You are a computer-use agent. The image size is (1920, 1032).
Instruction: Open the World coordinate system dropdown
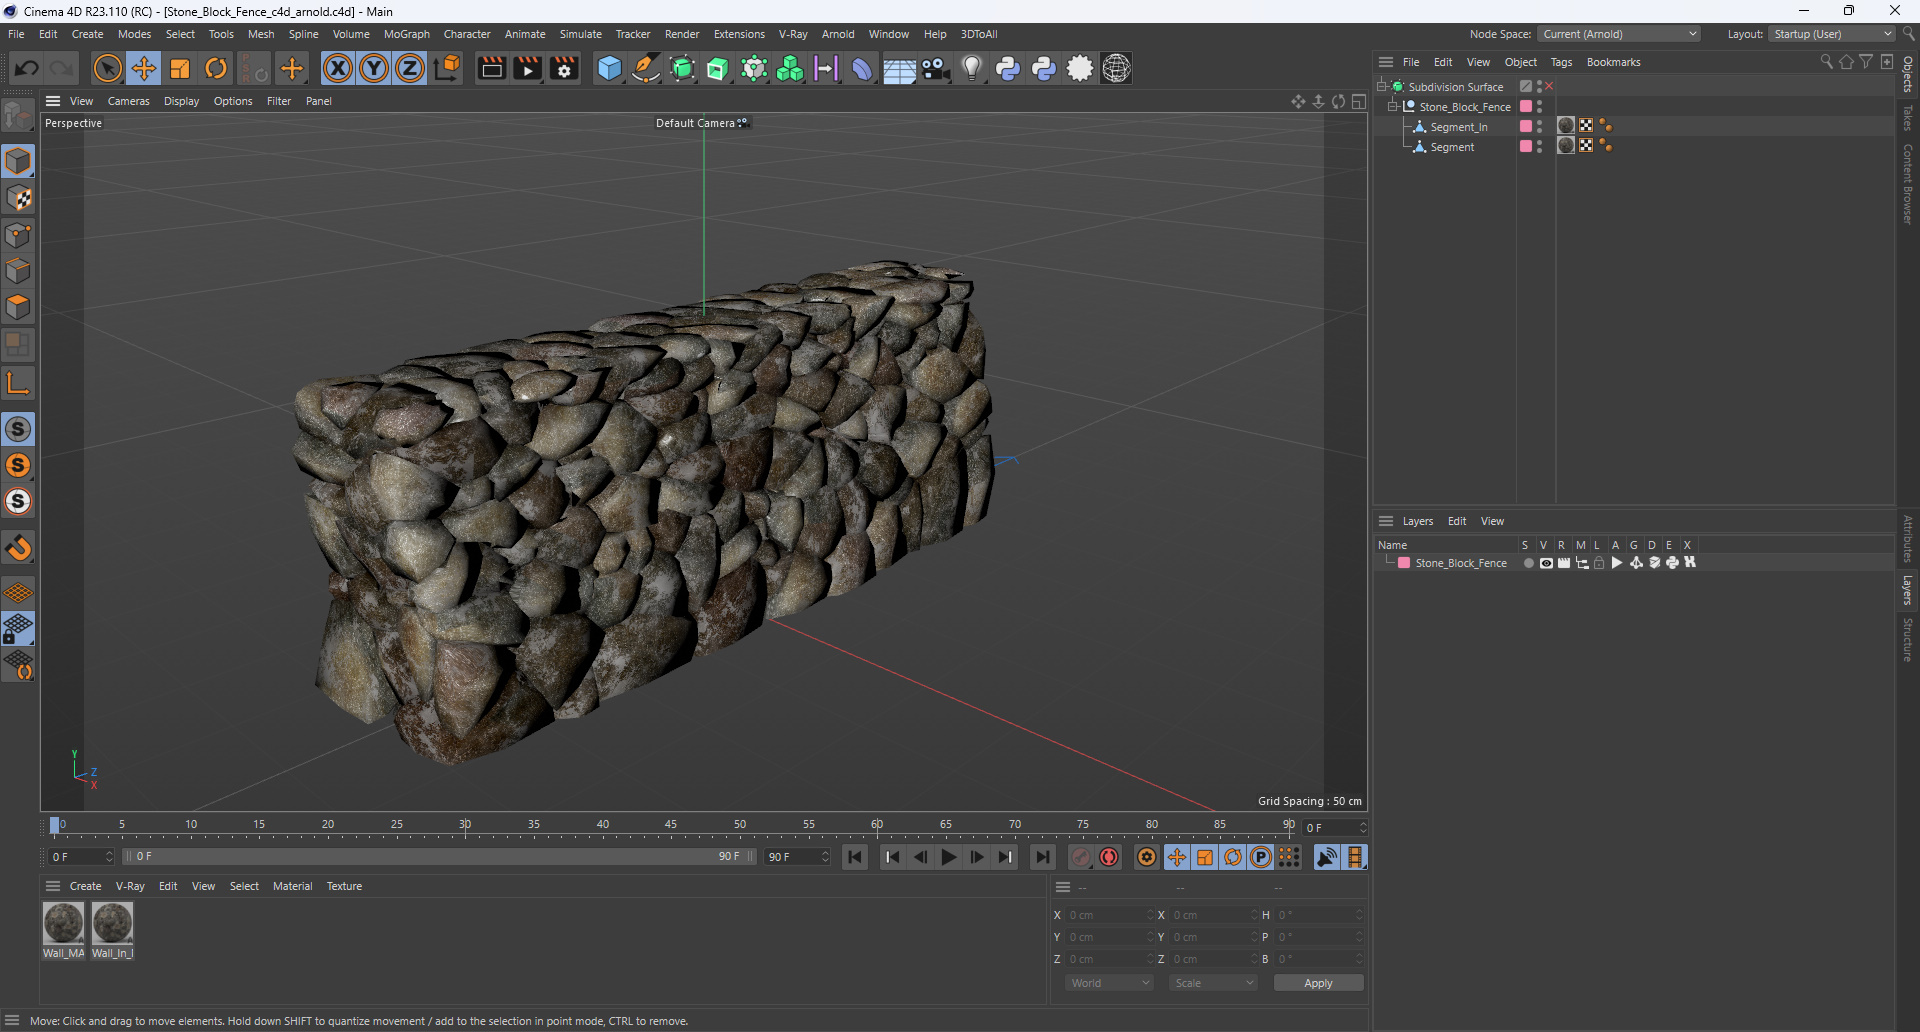click(1110, 983)
